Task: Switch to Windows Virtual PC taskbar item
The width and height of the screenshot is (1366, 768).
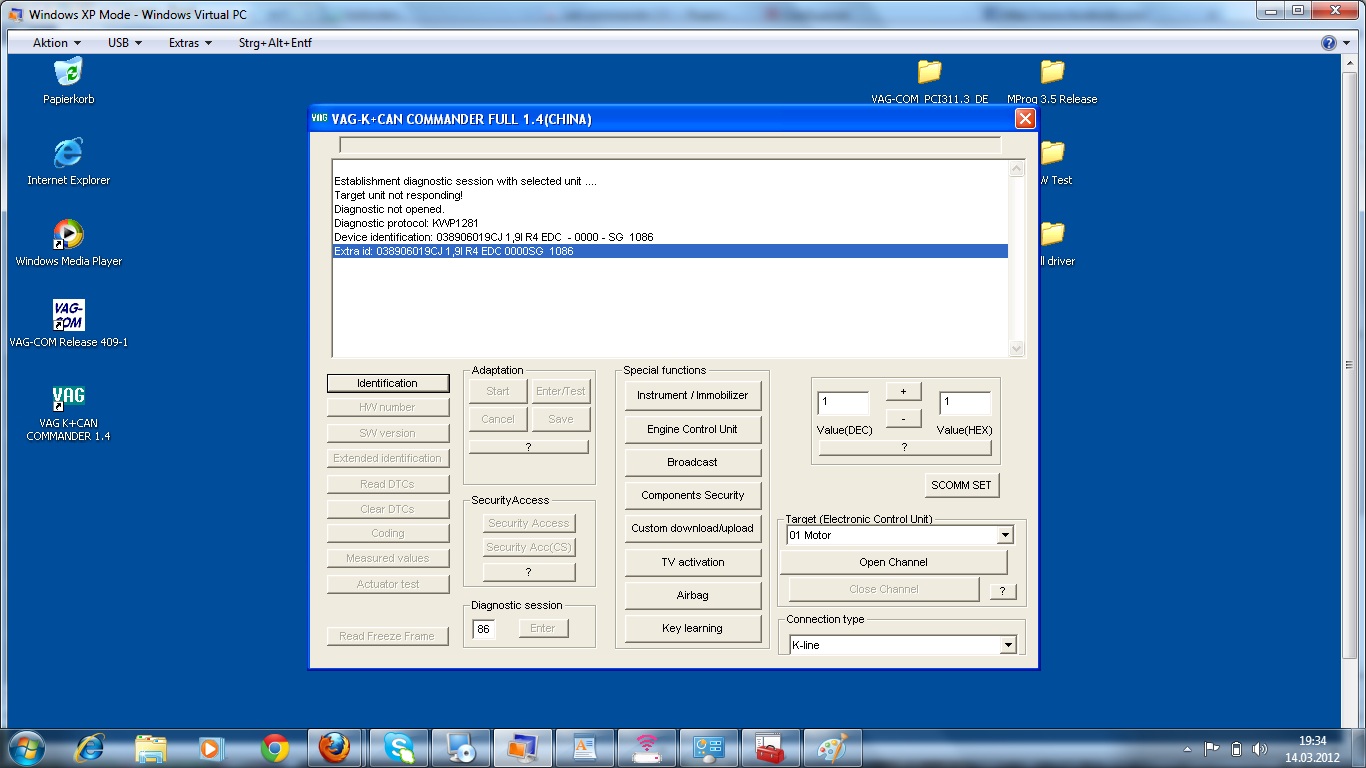Action: pyautogui.click(x=522, y=748)
